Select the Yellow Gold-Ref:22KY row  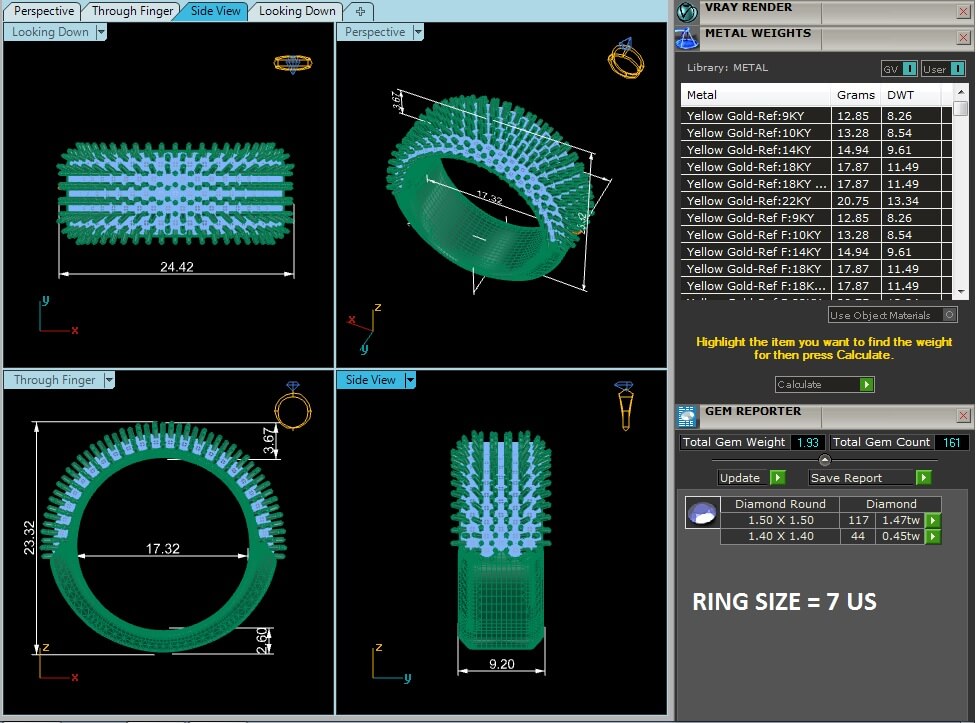(x=757, y=201)
